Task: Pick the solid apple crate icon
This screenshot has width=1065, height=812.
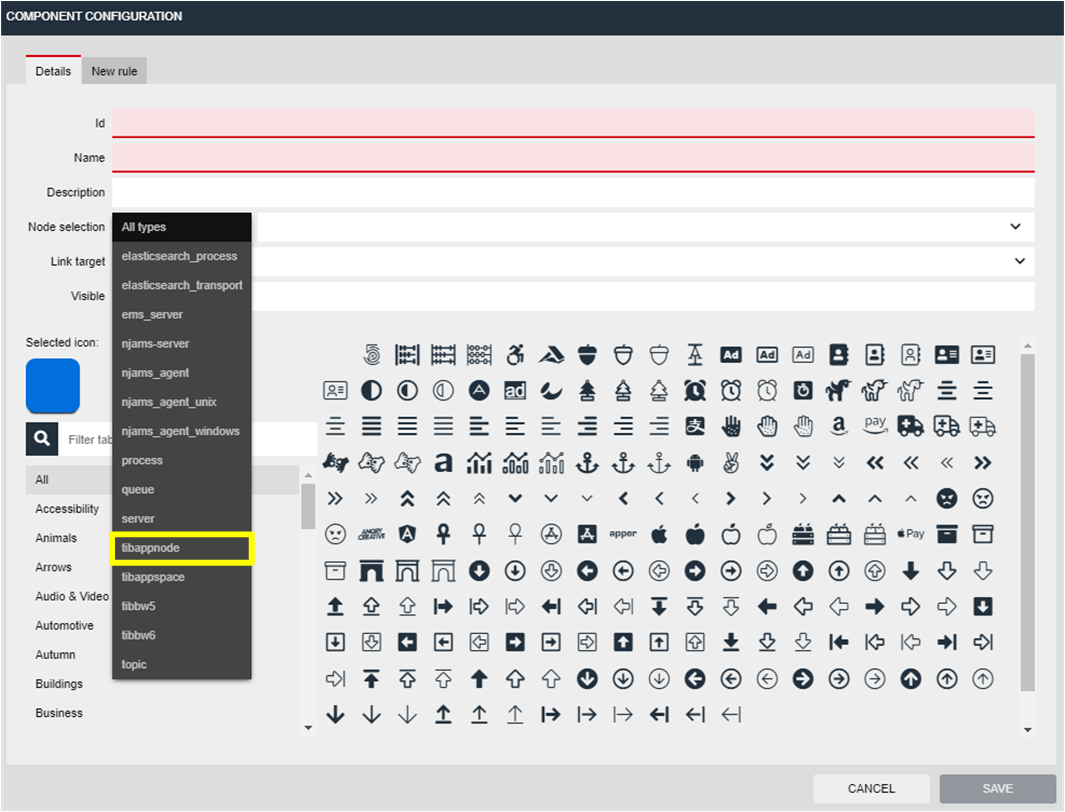Action: pyautogui.click(x=803, y=534)
